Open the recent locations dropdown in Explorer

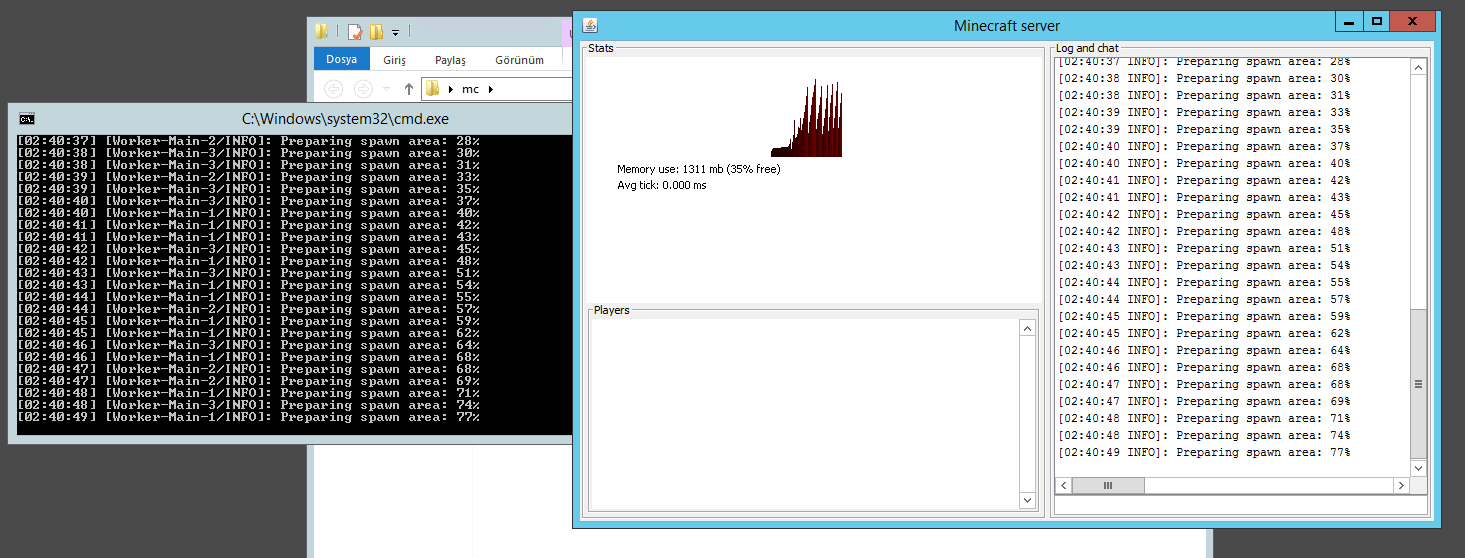point(387,89)
